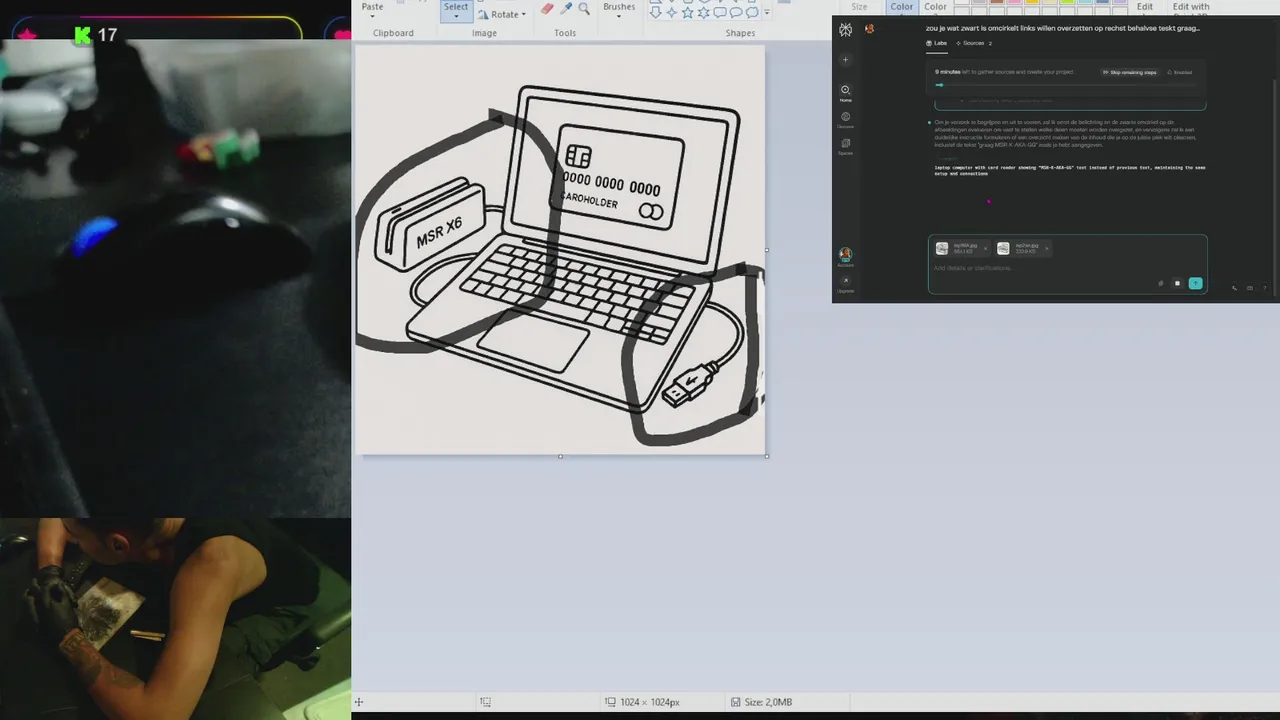
Task: Open the Account avatar in sidebar
Action: [x=846, y=256]
